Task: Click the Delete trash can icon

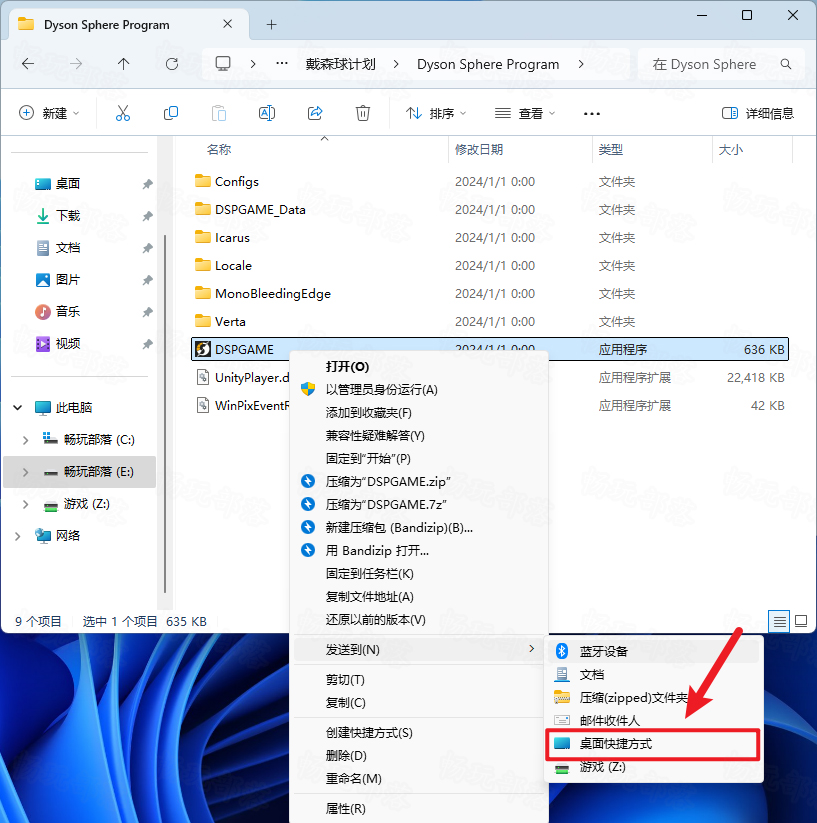Action: [363, 113]
